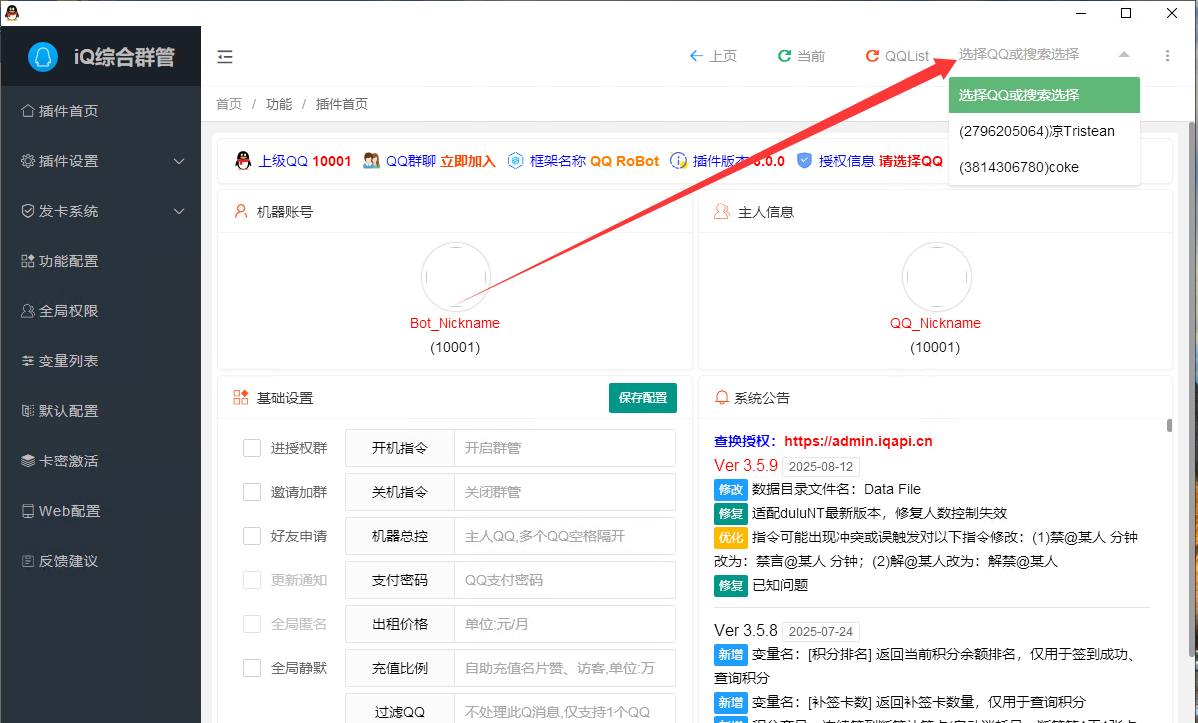This screenshot has width=1198, height=723.
Task: Collapse sidebar using the menu fold icon
Action: click(225, 56)
